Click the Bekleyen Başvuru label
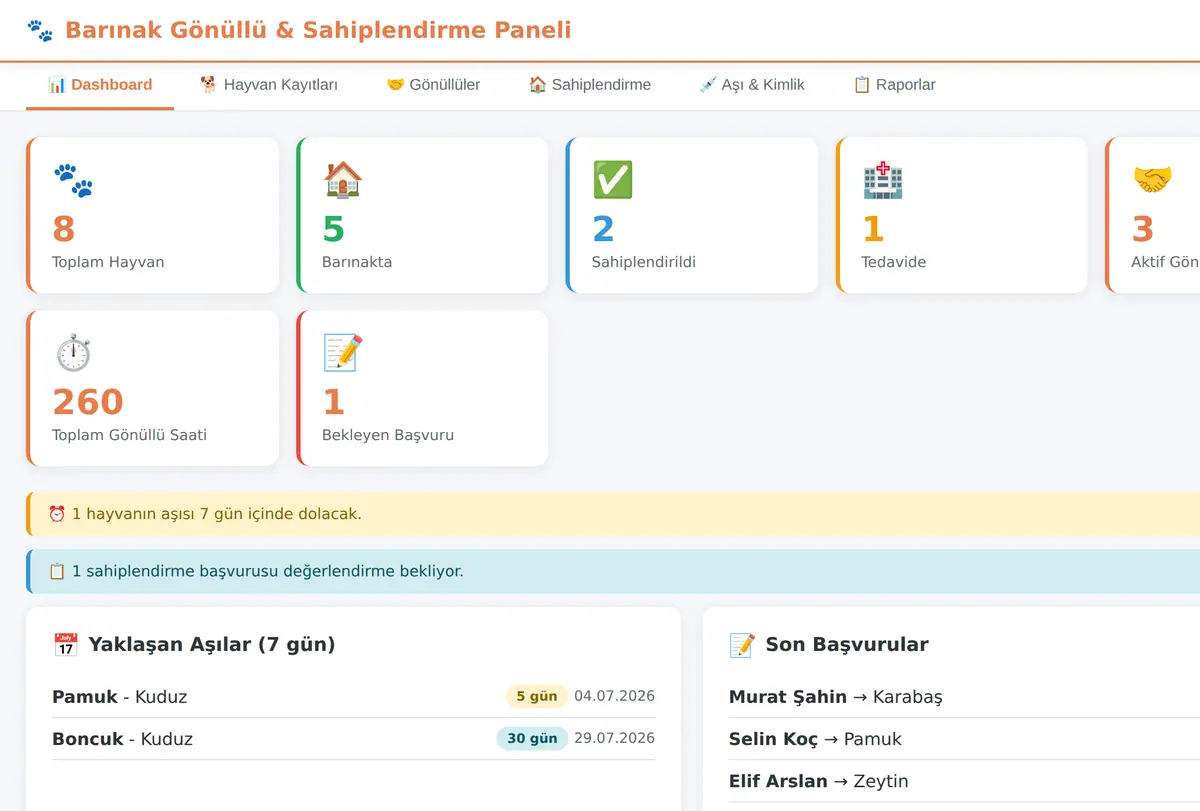 (x=388, y=435)
